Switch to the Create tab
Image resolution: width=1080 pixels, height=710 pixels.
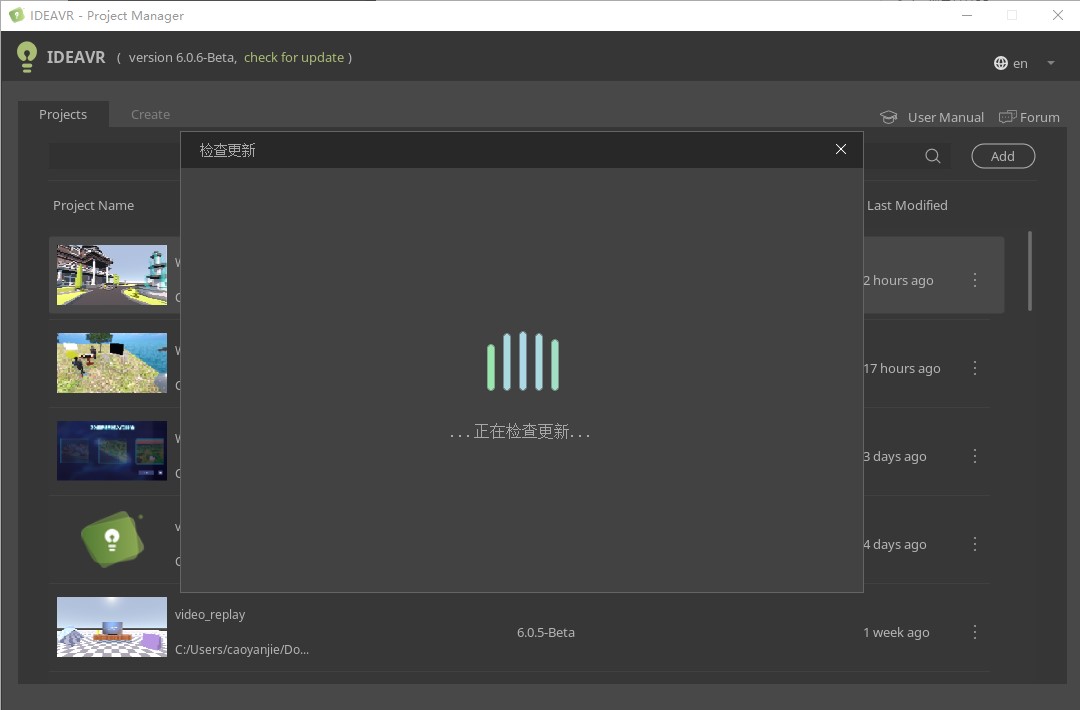pyautogui.click(x=150, y=114)
